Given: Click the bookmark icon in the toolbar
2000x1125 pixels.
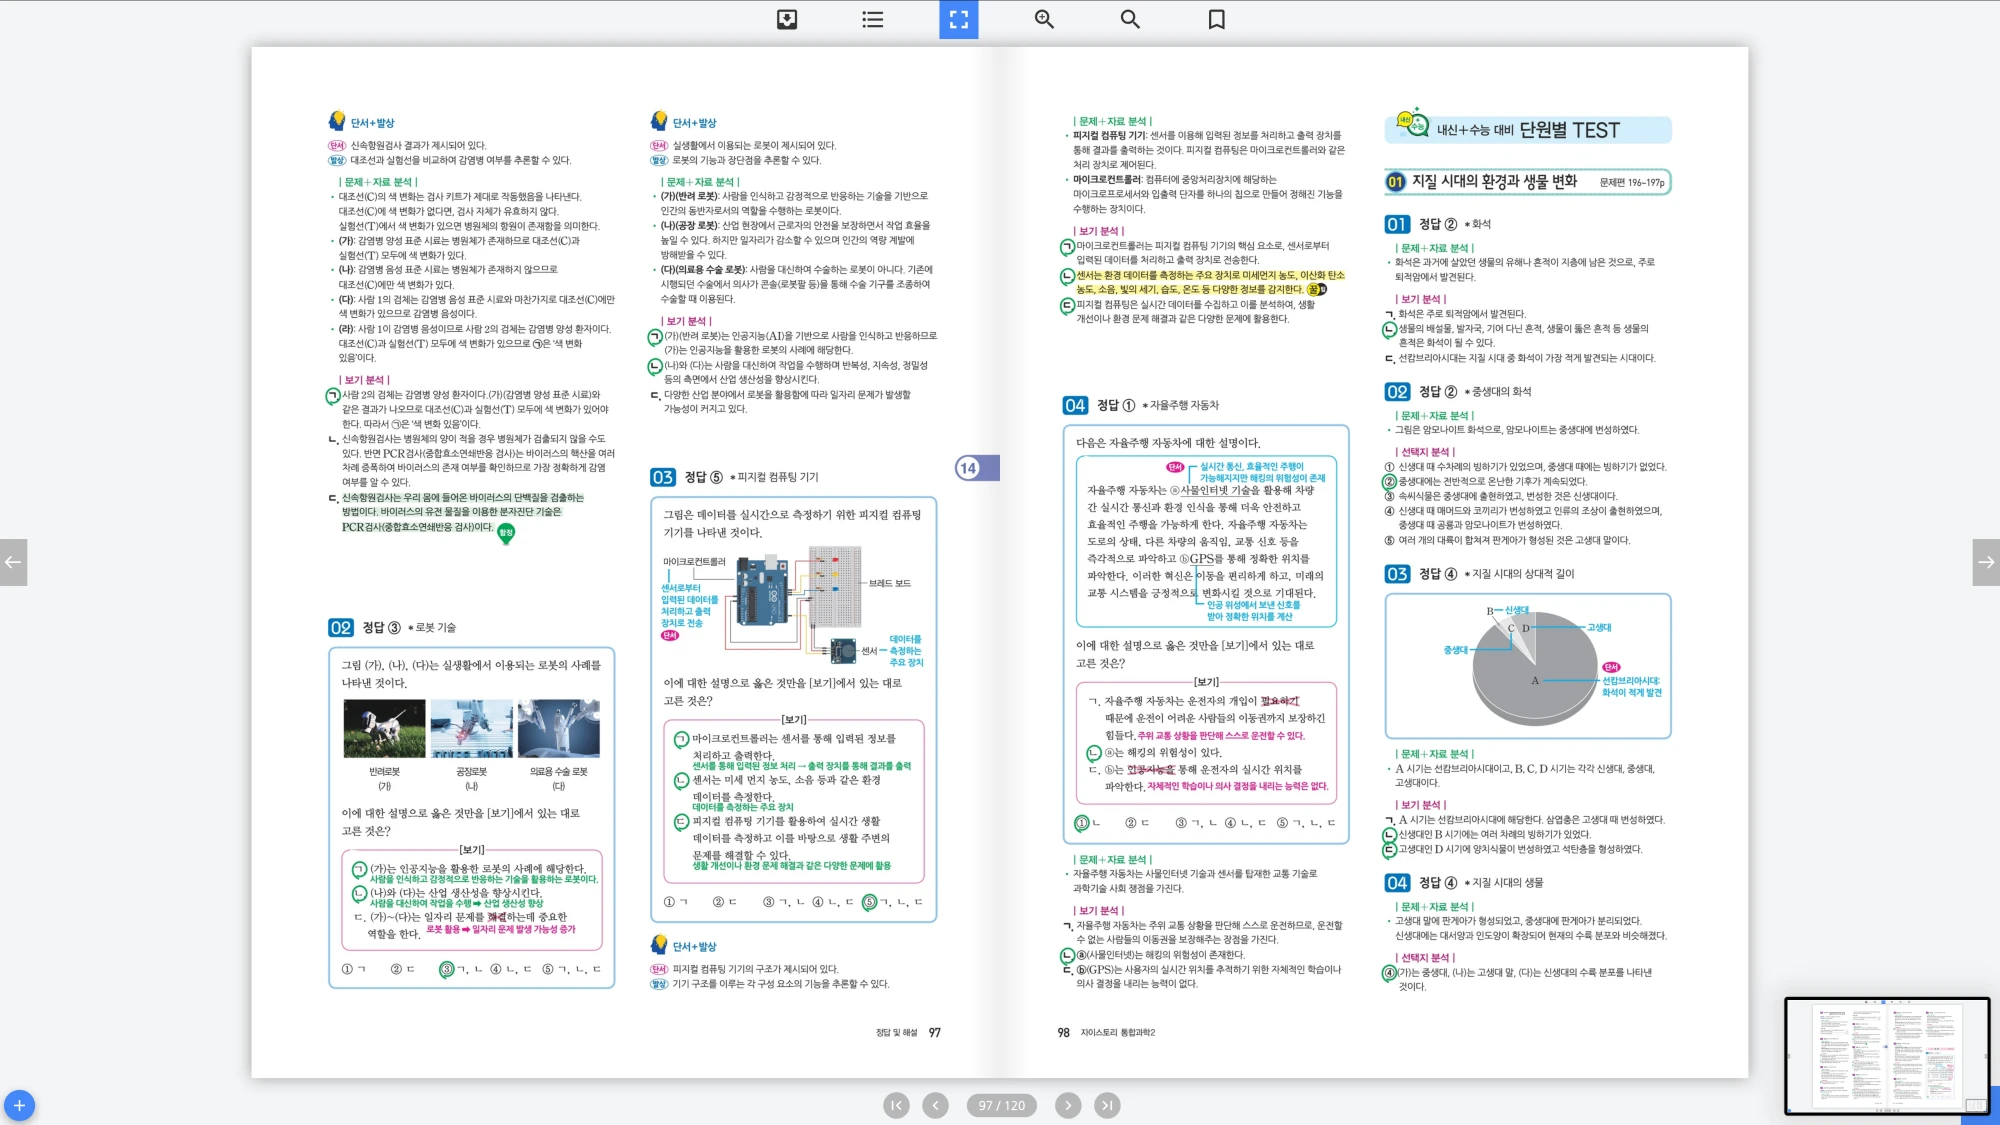Looking at the screenshot, I should [1215, 19].
